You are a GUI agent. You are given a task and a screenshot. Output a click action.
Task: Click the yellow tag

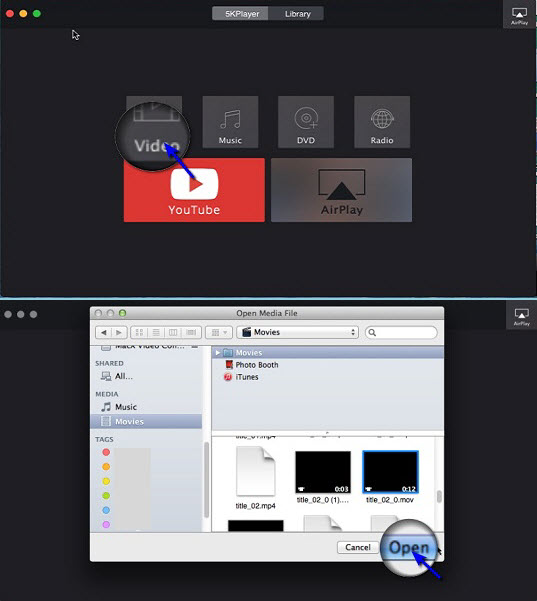point(106,481)
